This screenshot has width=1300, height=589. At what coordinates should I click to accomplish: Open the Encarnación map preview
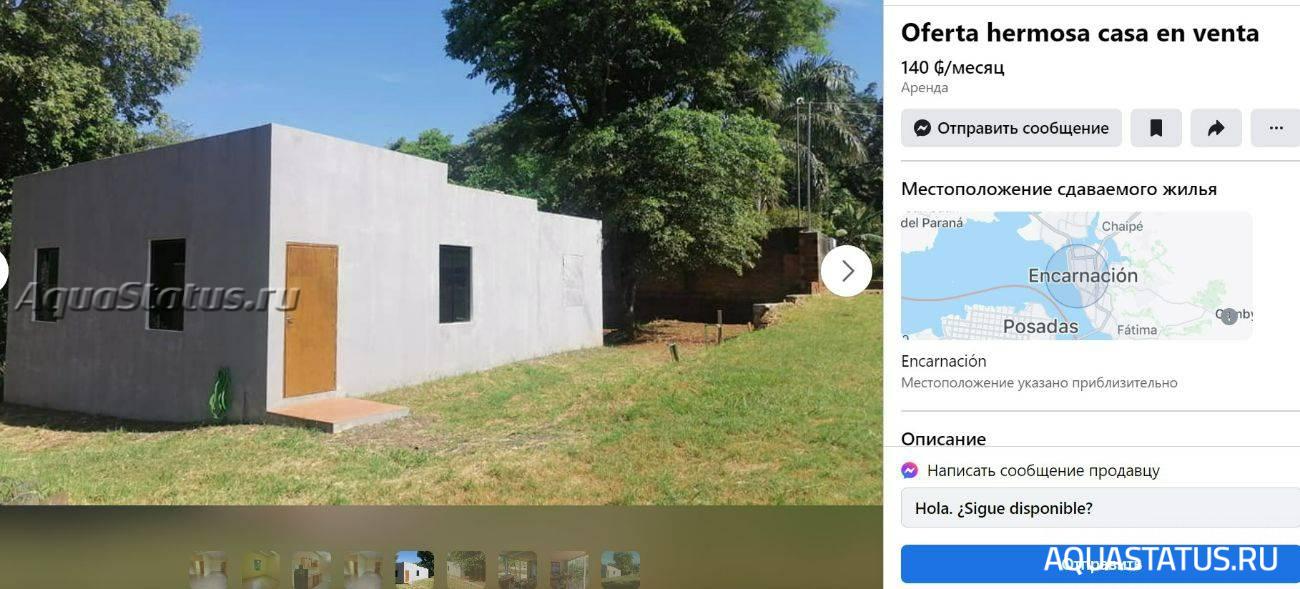point(1077,275)
